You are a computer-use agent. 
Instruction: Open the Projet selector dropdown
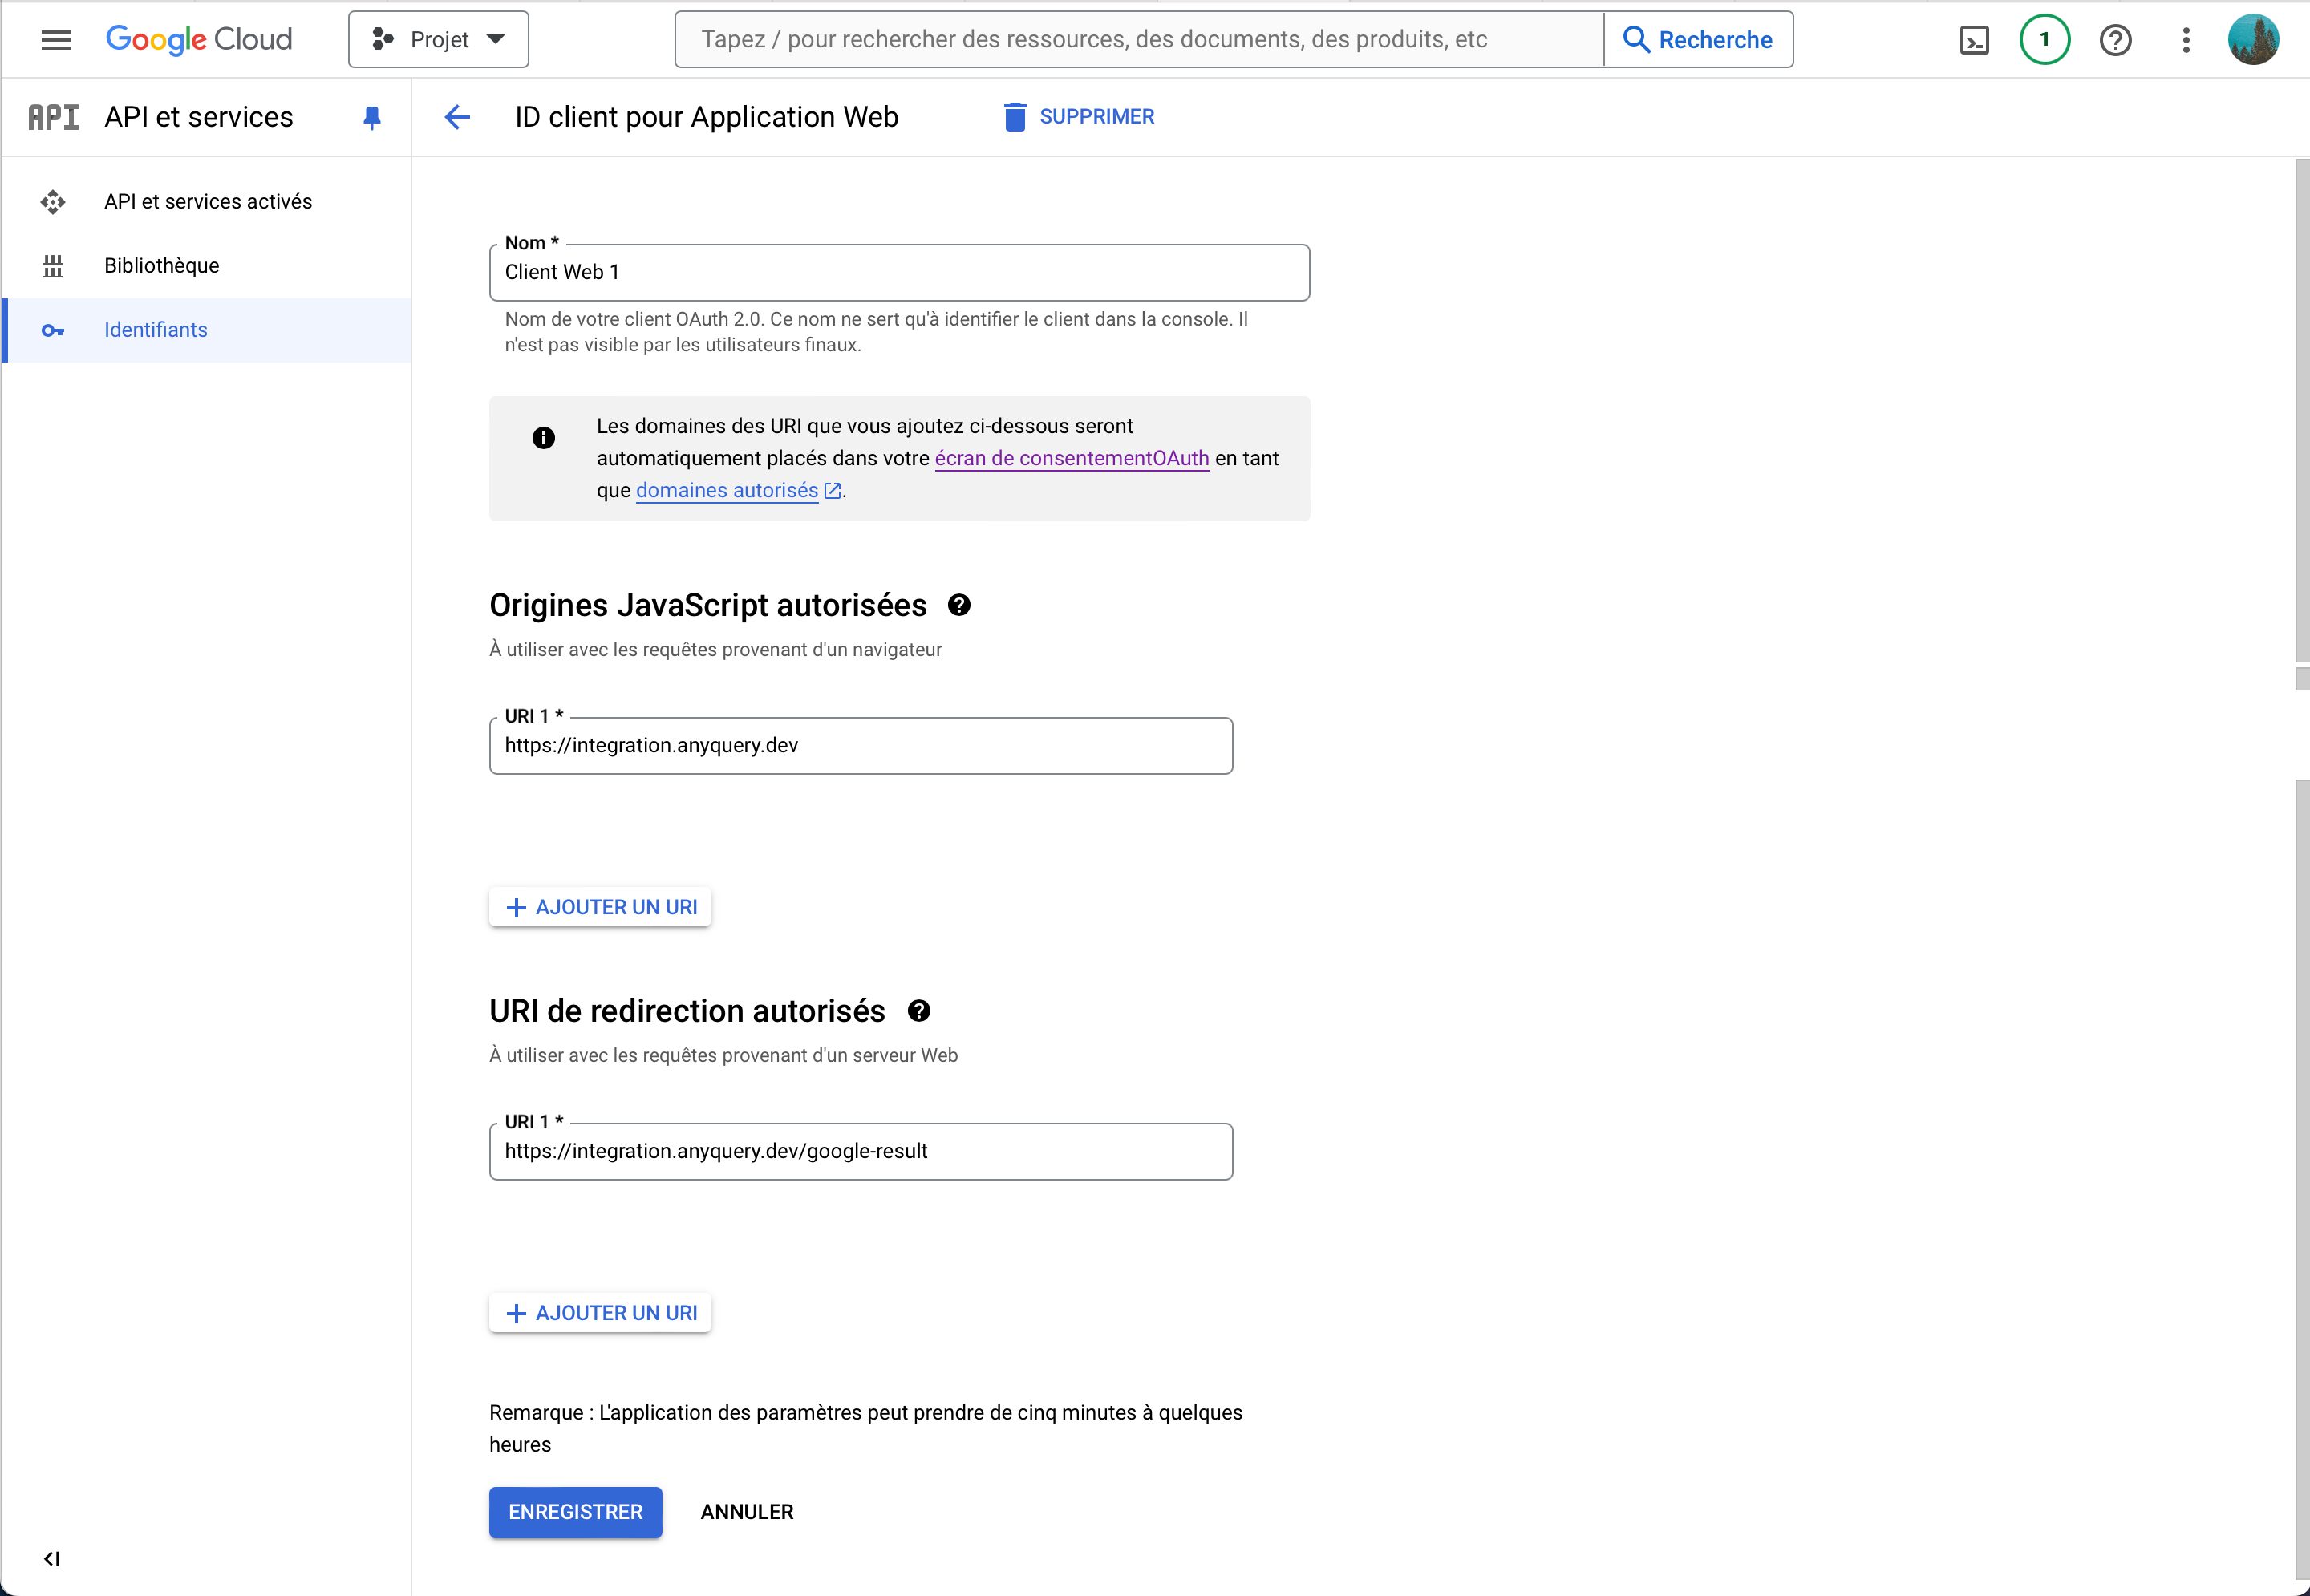coord(438,40)
